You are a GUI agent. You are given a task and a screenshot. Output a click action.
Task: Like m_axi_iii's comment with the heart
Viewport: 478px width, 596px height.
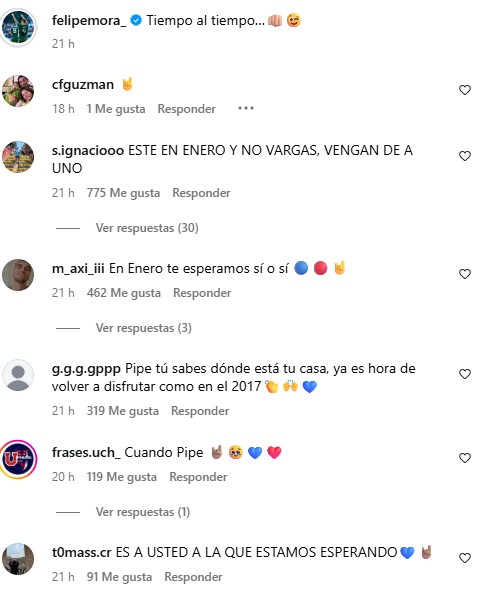point(465,274)
